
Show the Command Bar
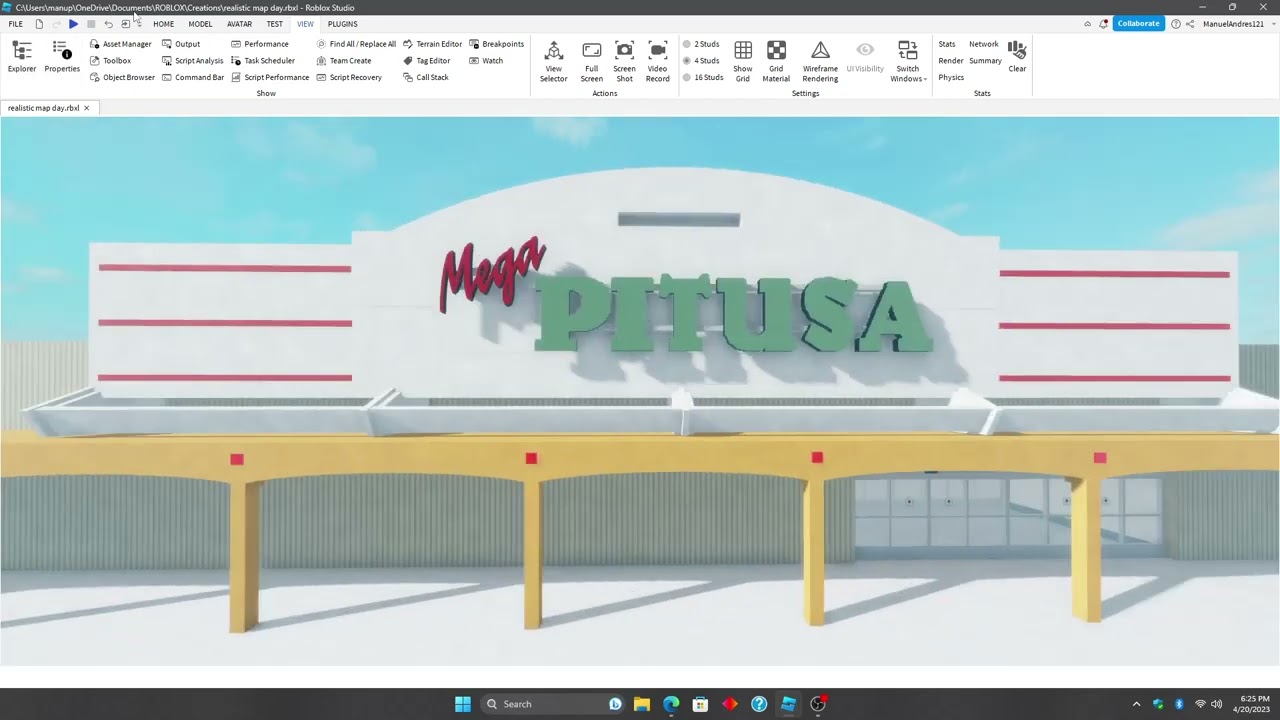tap(192, 77)
